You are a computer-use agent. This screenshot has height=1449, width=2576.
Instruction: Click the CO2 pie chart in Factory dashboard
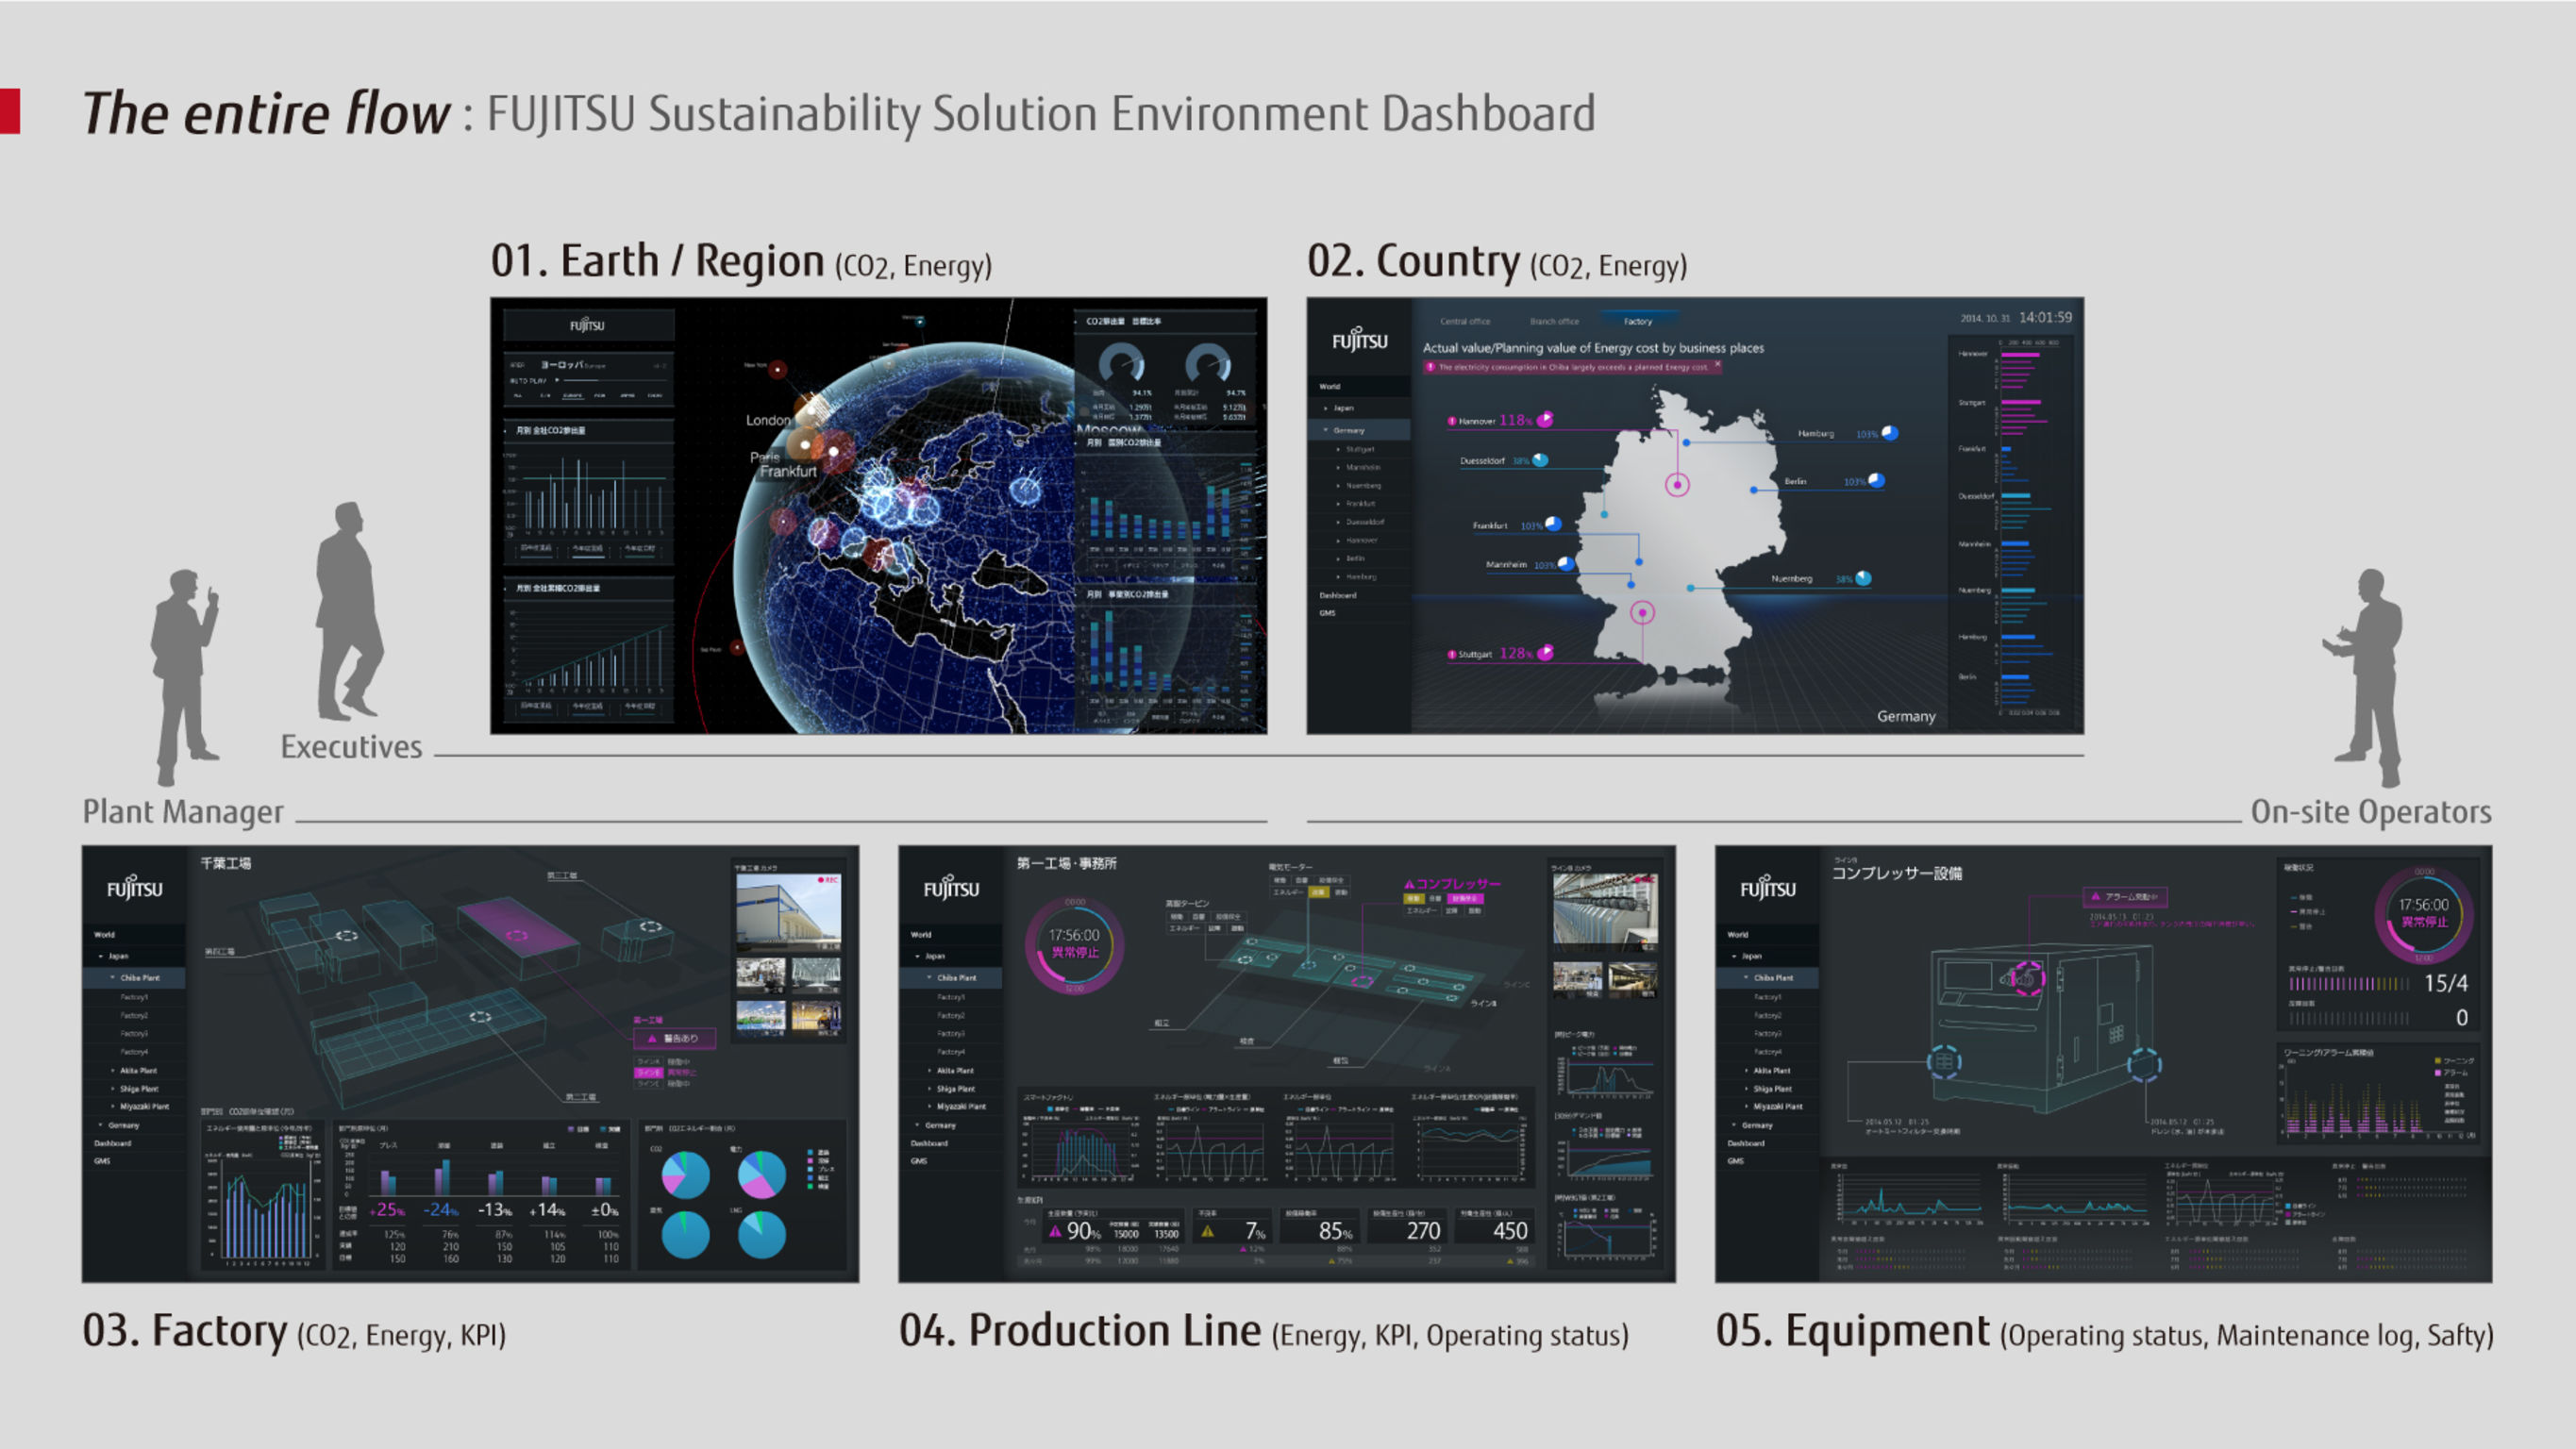tap(686, 1175)
